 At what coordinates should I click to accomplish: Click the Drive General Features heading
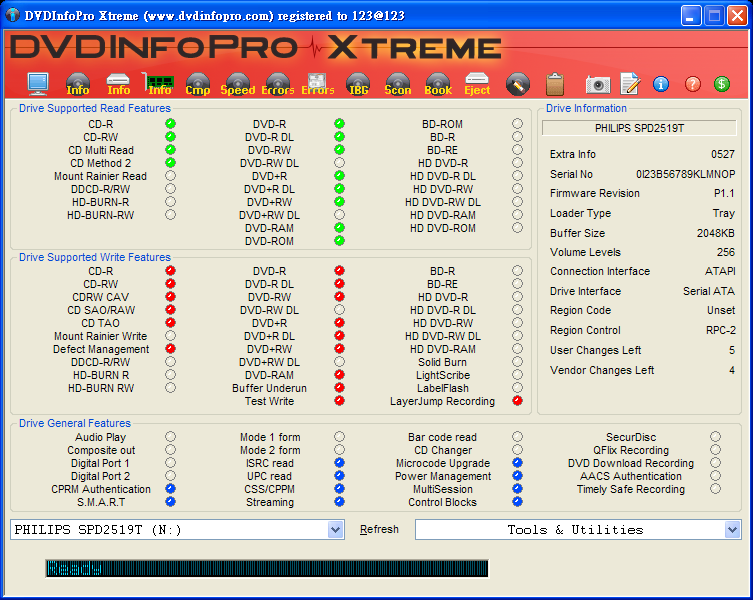[x=74, y=423]
